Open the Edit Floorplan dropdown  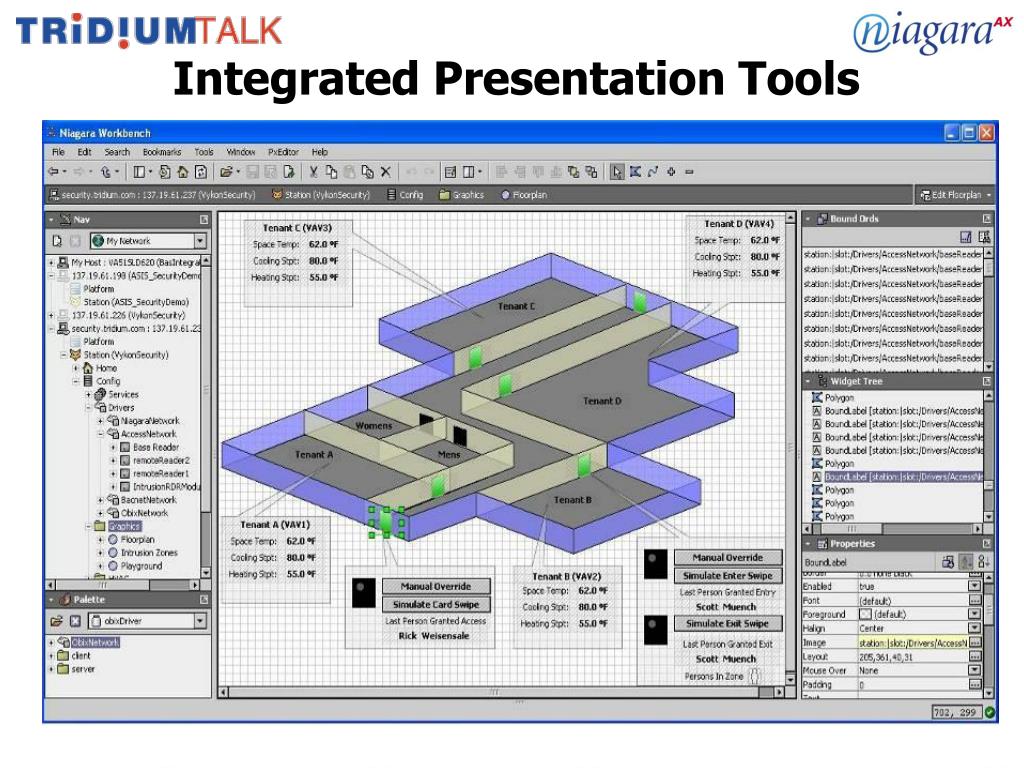coord(989,195)
